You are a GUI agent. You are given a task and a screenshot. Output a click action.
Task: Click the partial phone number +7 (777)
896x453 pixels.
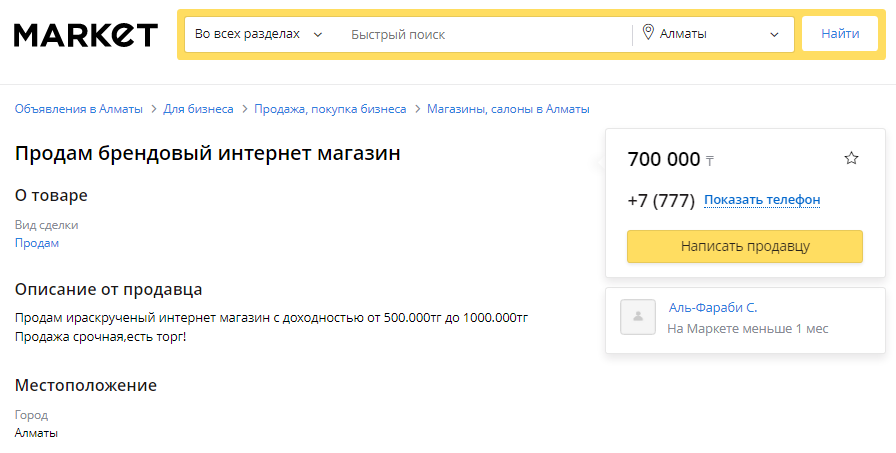pyautogui.click(x=661, y=201)
